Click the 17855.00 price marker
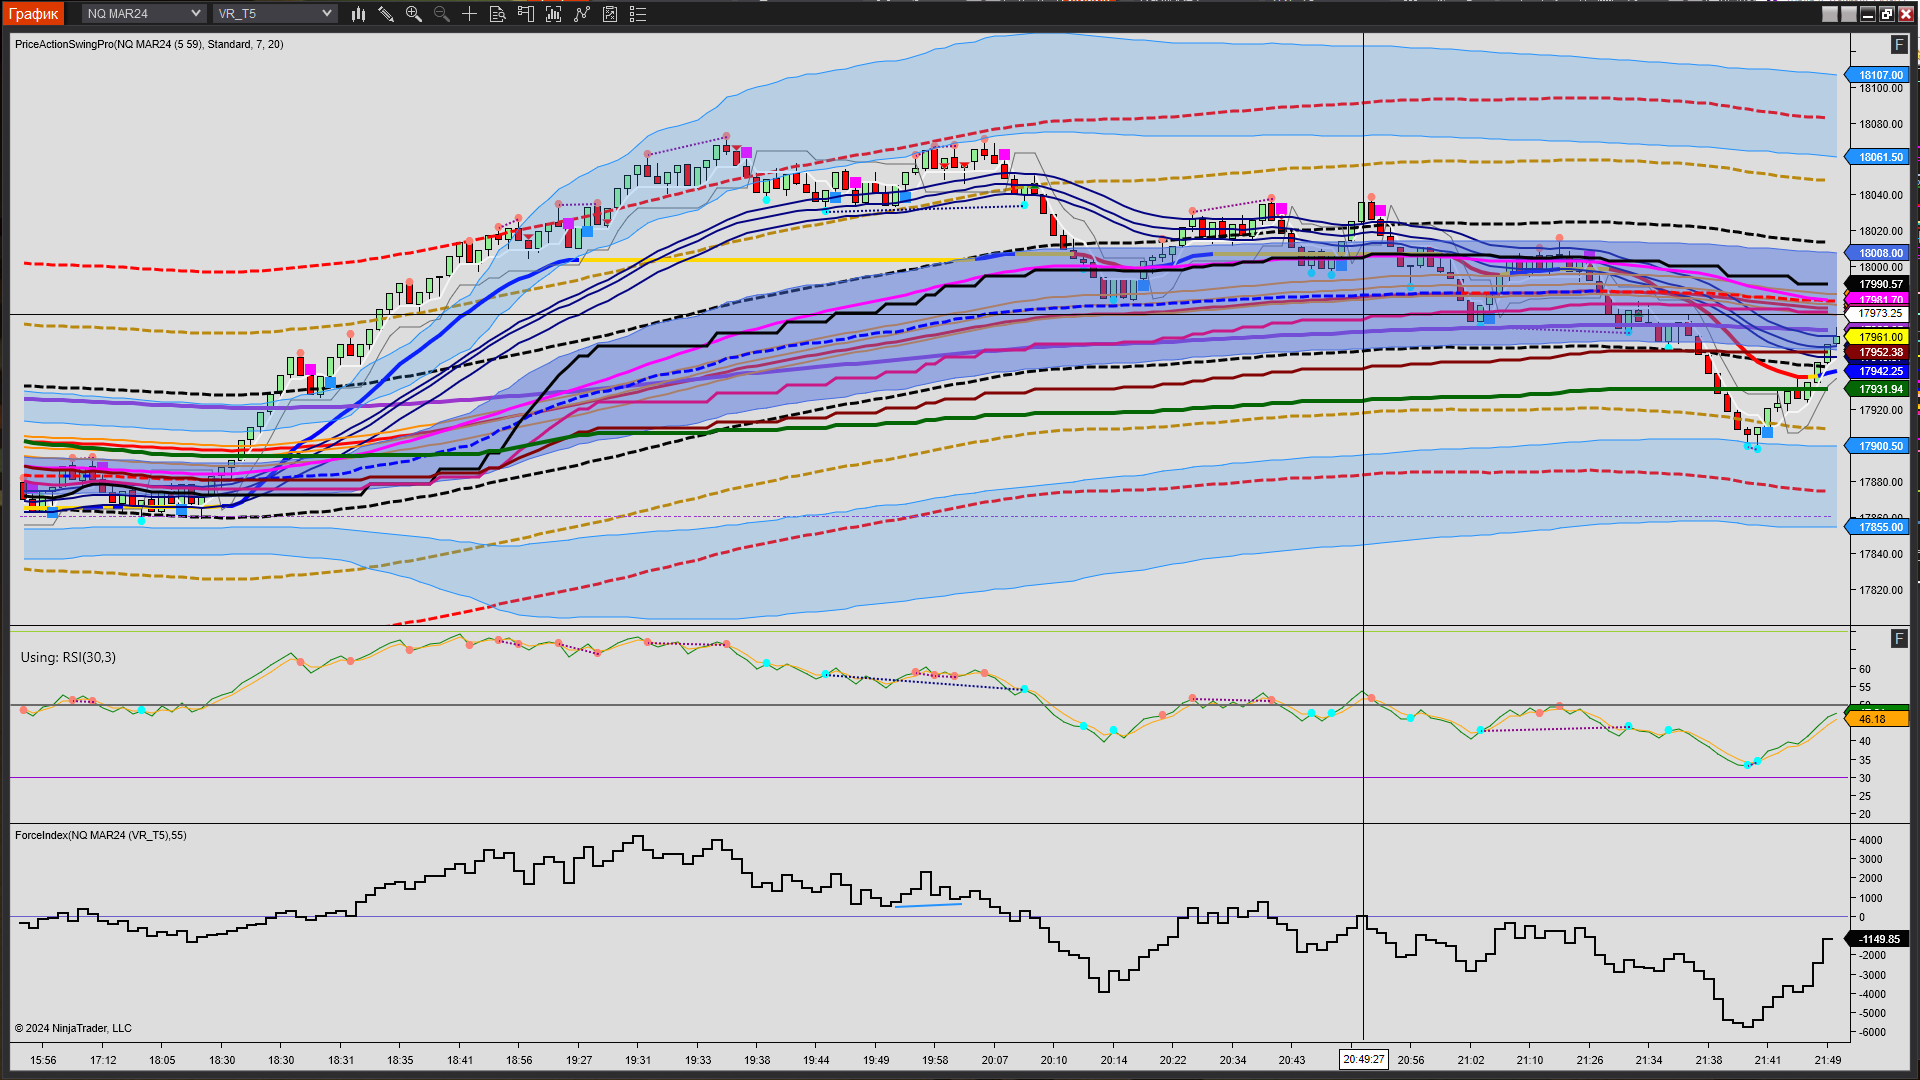The width and height of the screenshot is (1920, 1080). [1878, 527]
